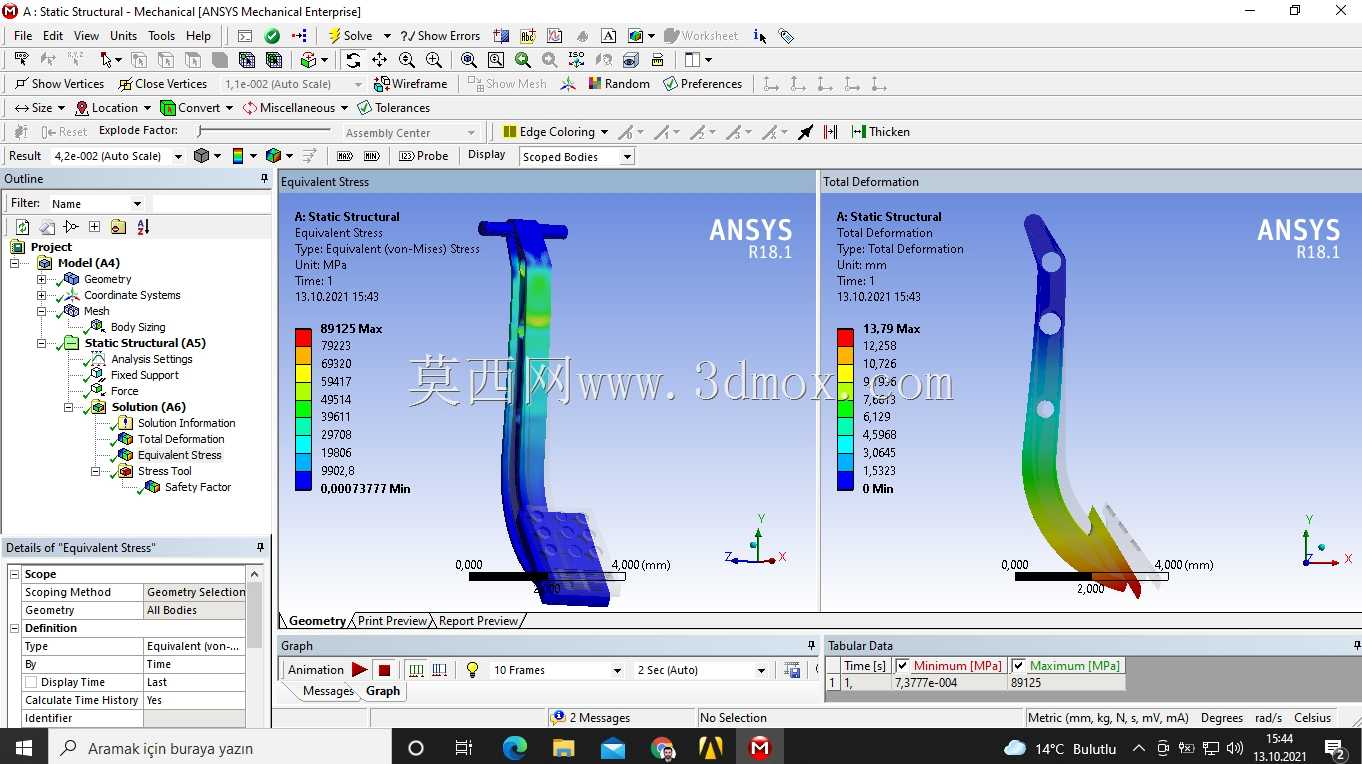Select Body Sizing in the outline
1362x764 pixels.
pyautogui.click(x=138, y=327)
